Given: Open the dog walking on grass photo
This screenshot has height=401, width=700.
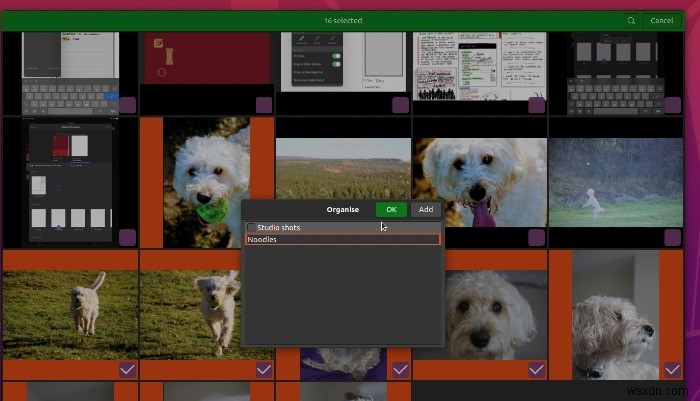Looking at the screenshot, I should point(71,315).
